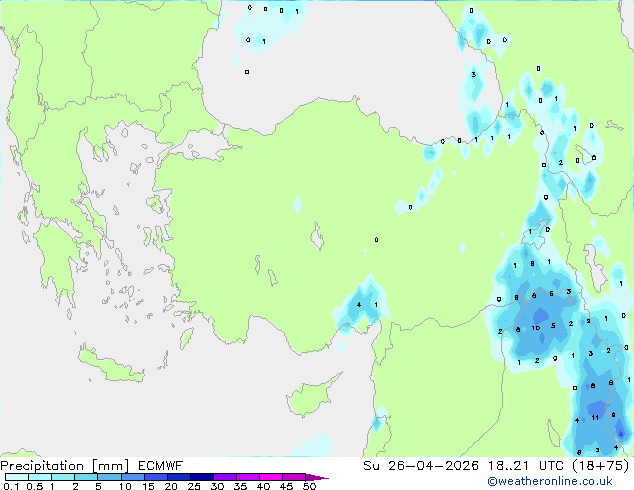Image resolution: width=634 pixels, height=490 pixels.
Task: Click the legend swatch between 40 and 45
Action: click(x=271, y=477)
